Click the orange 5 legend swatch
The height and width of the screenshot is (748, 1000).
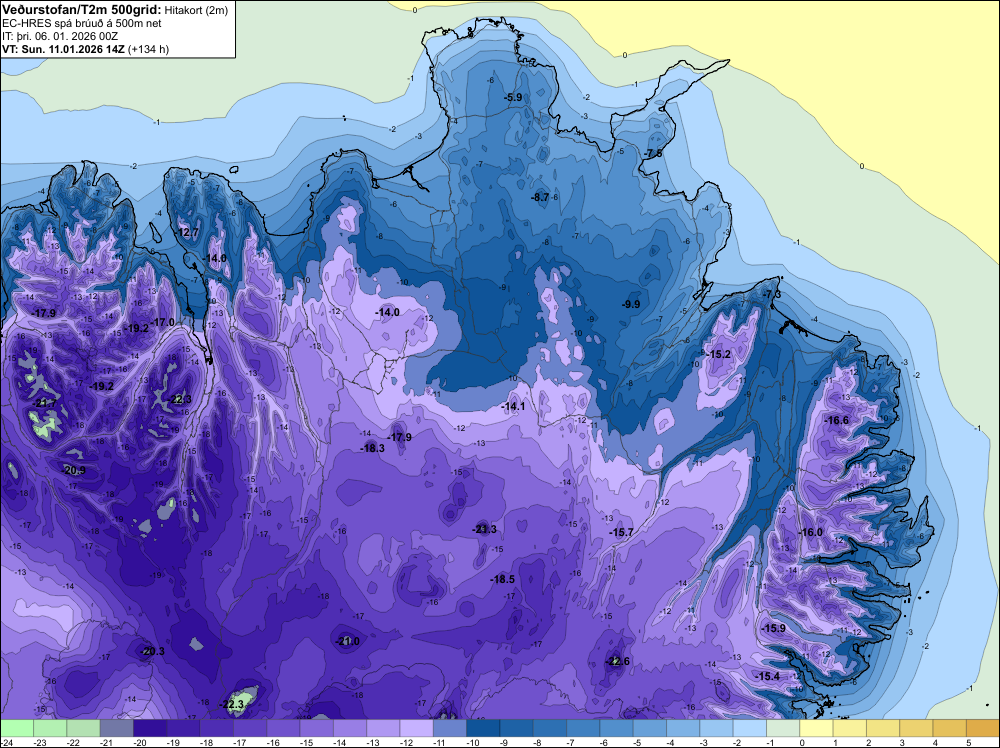click(x=983, y=728)
